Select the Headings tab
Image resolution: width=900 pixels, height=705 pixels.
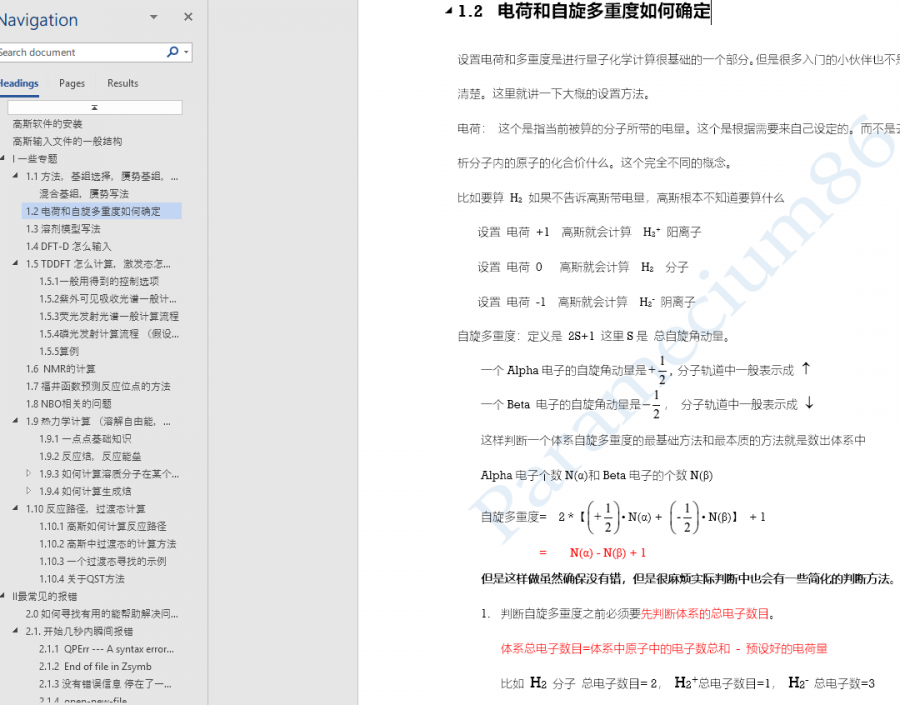[19, 83]
